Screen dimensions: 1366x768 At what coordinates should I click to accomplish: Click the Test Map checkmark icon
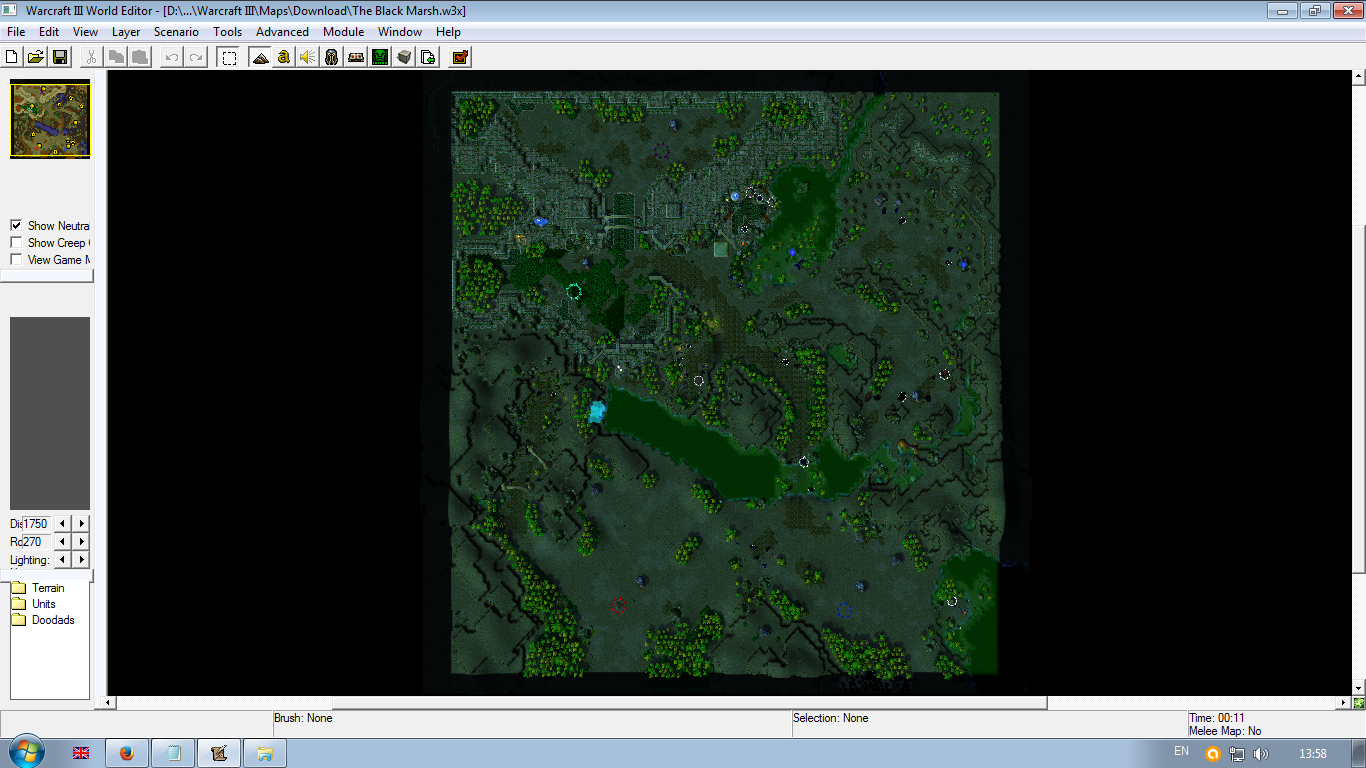point(460,57)
